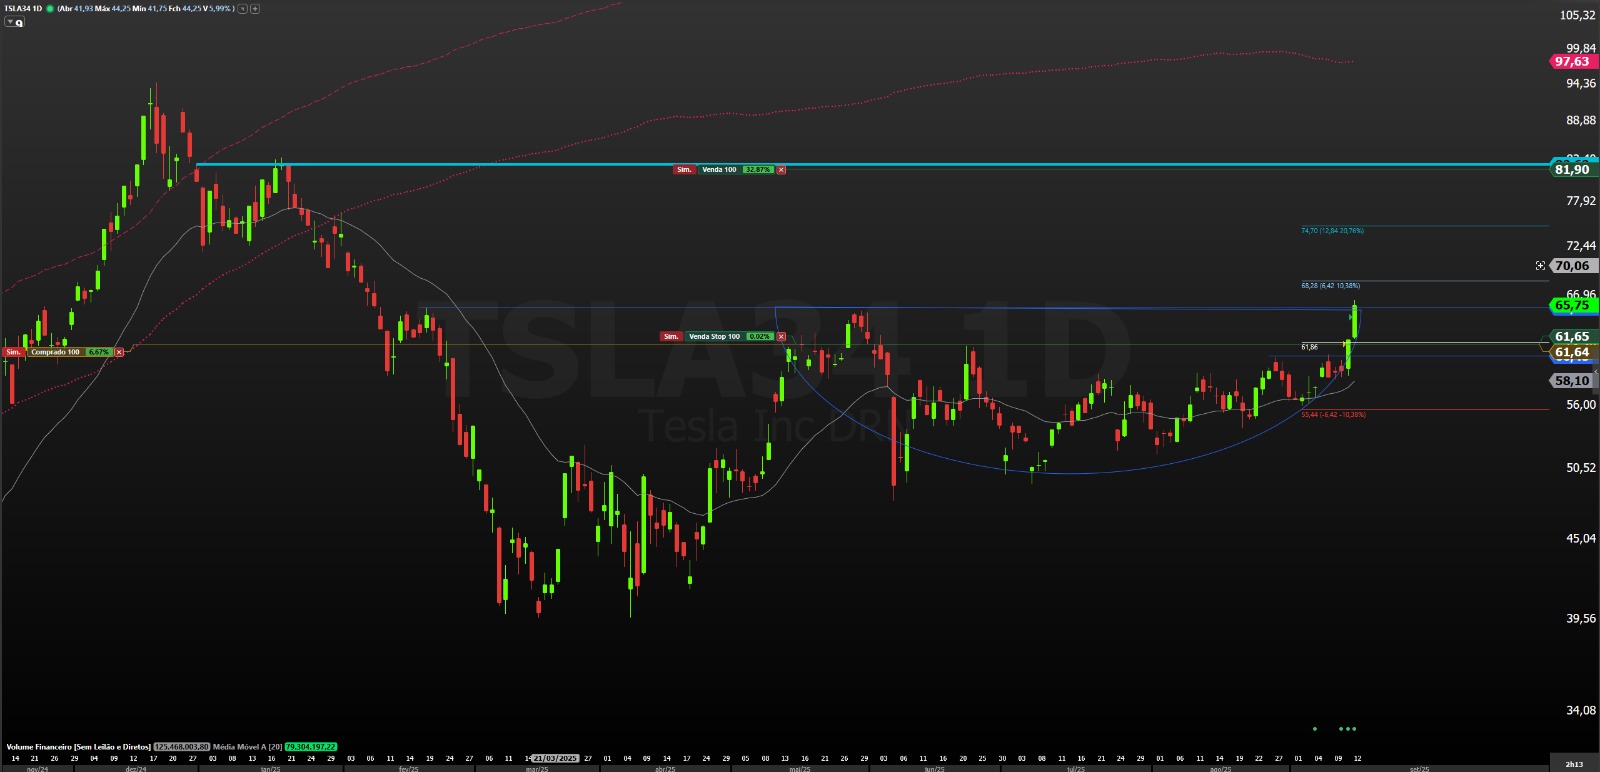Close the Comprado 100 position with X
This screenshot has height=772, width=1600.
119,352
